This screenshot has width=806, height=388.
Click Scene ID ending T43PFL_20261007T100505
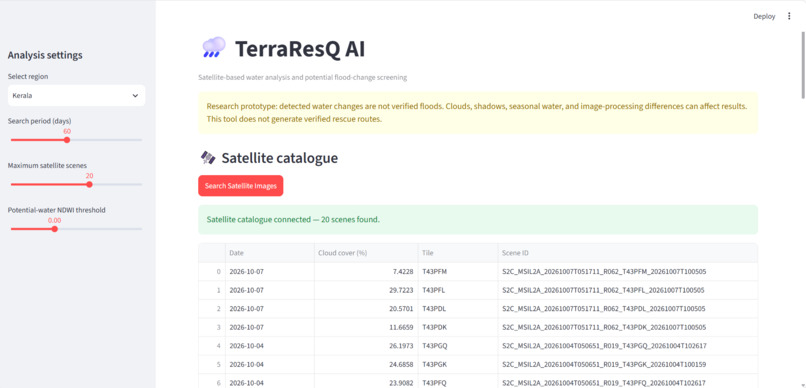pyautogui.click(x=628, y=290)
